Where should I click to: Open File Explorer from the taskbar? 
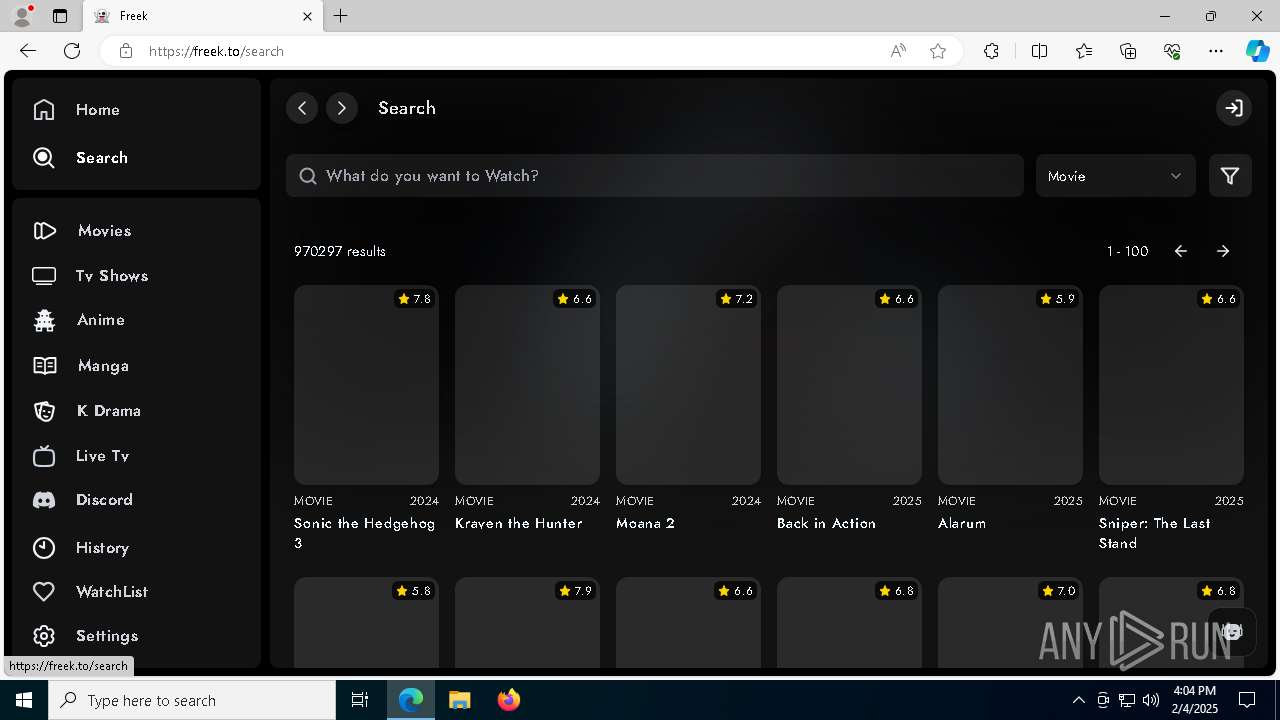(459, 700)
